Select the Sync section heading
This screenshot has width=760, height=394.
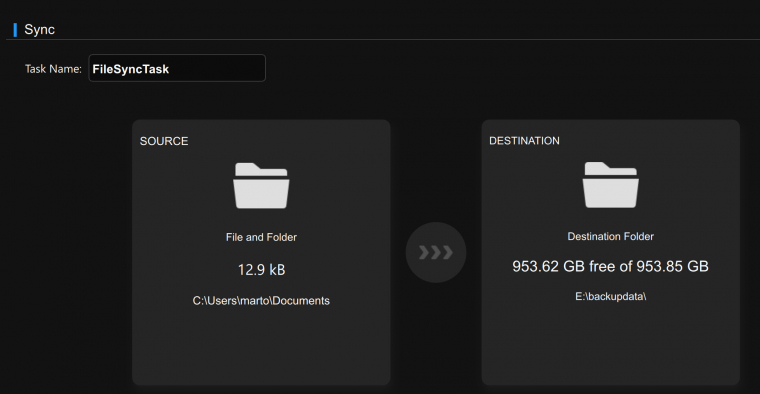pyautogui.click(x=39, y=30)
